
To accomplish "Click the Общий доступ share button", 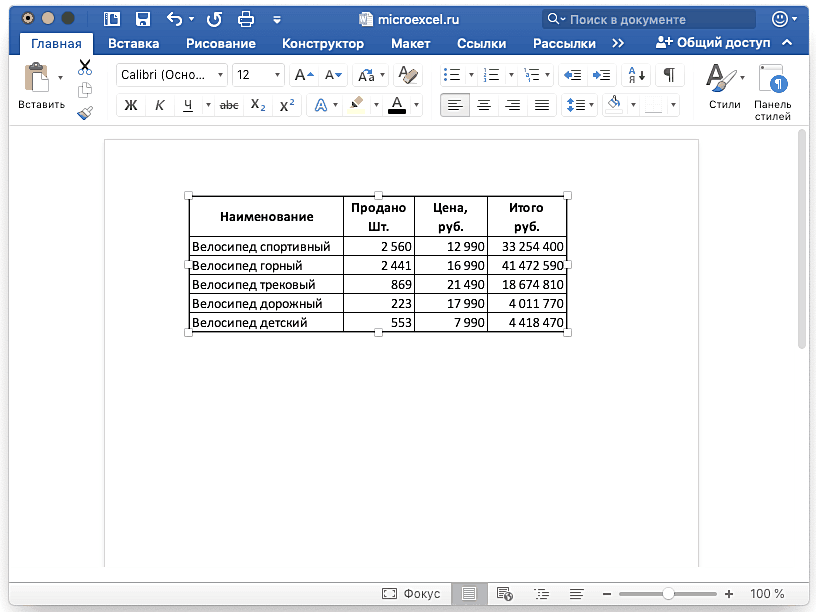I will coord(712,43).
